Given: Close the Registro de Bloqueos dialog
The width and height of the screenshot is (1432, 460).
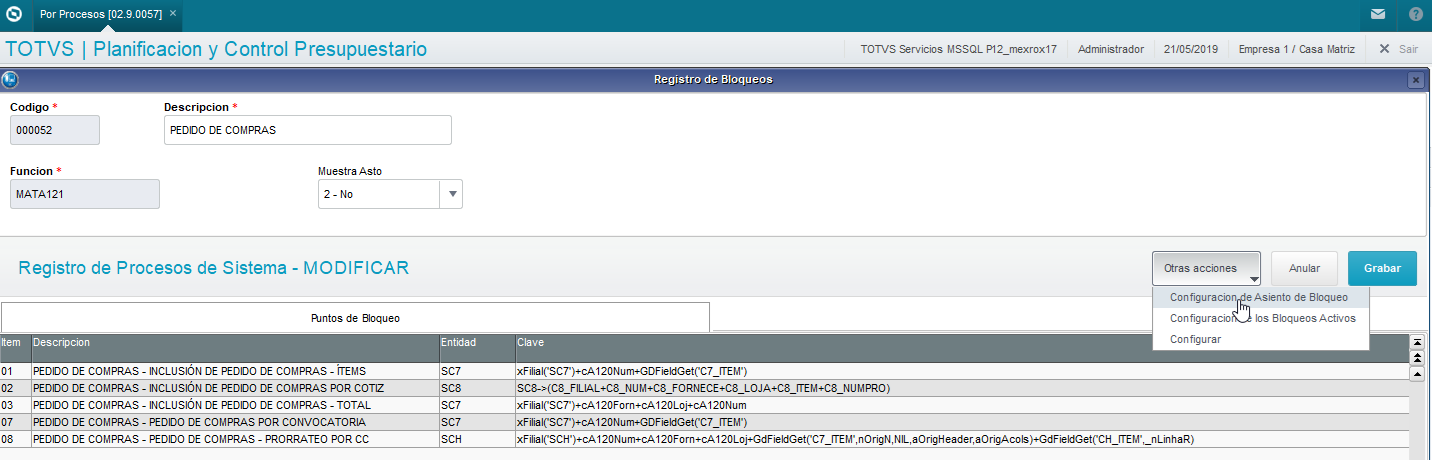Looking at the screenshot, I should [1415, 80].
